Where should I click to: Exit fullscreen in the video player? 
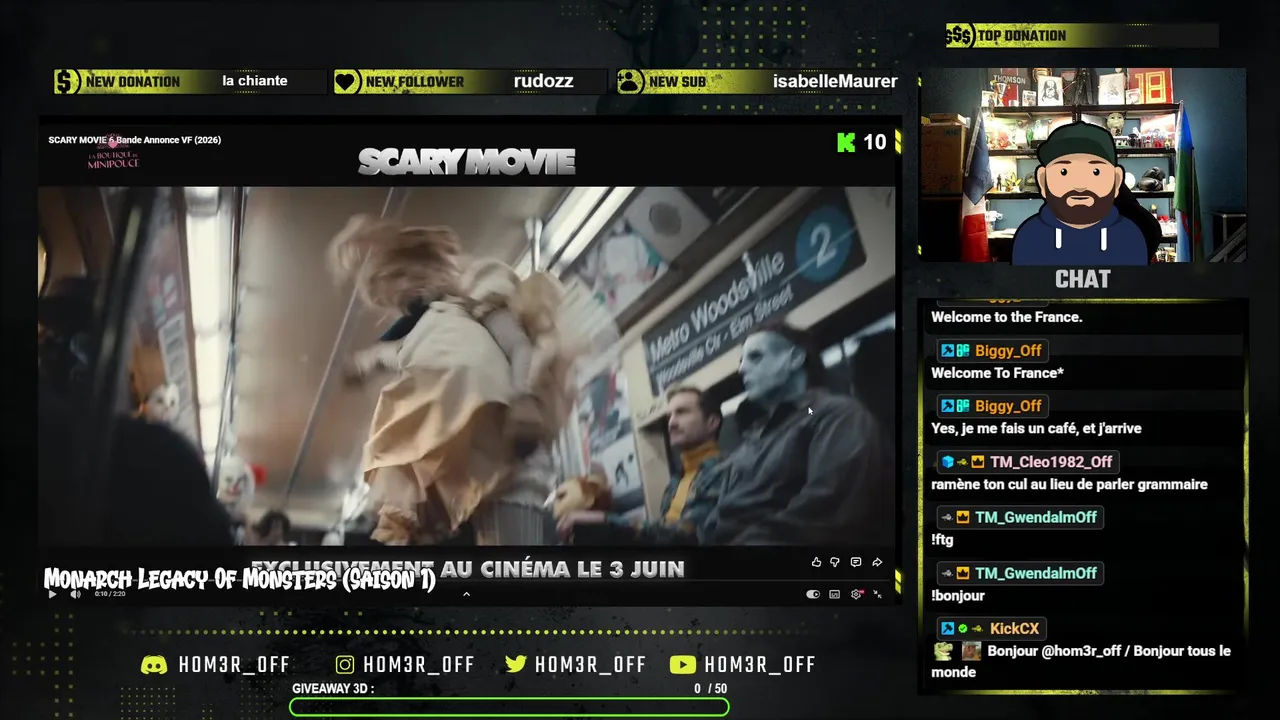(x=877, y=594)
